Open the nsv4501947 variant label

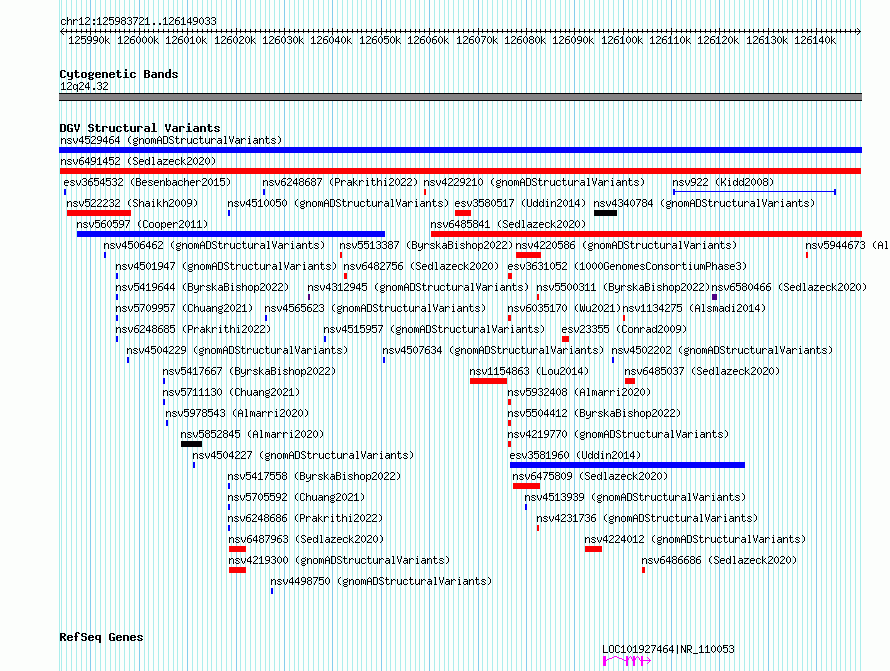pyautogui.click(x=226, y=266)
